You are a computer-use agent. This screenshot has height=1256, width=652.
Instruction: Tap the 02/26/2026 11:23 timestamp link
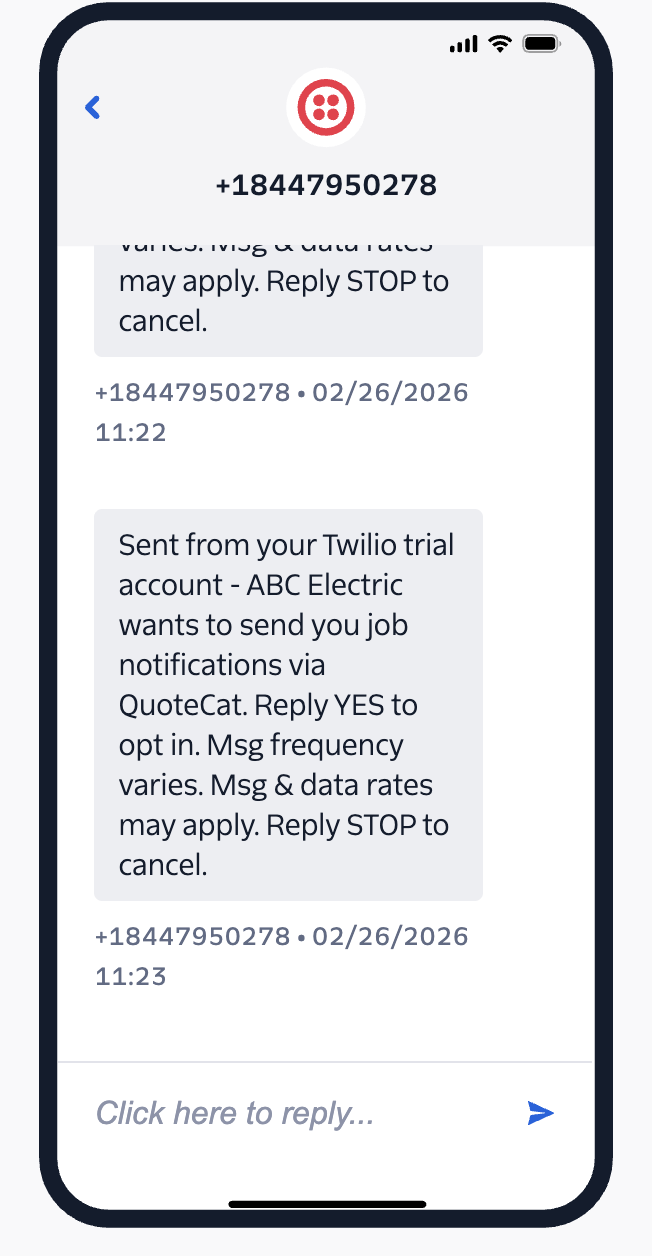pyautogui.click(x=281, y=955)
